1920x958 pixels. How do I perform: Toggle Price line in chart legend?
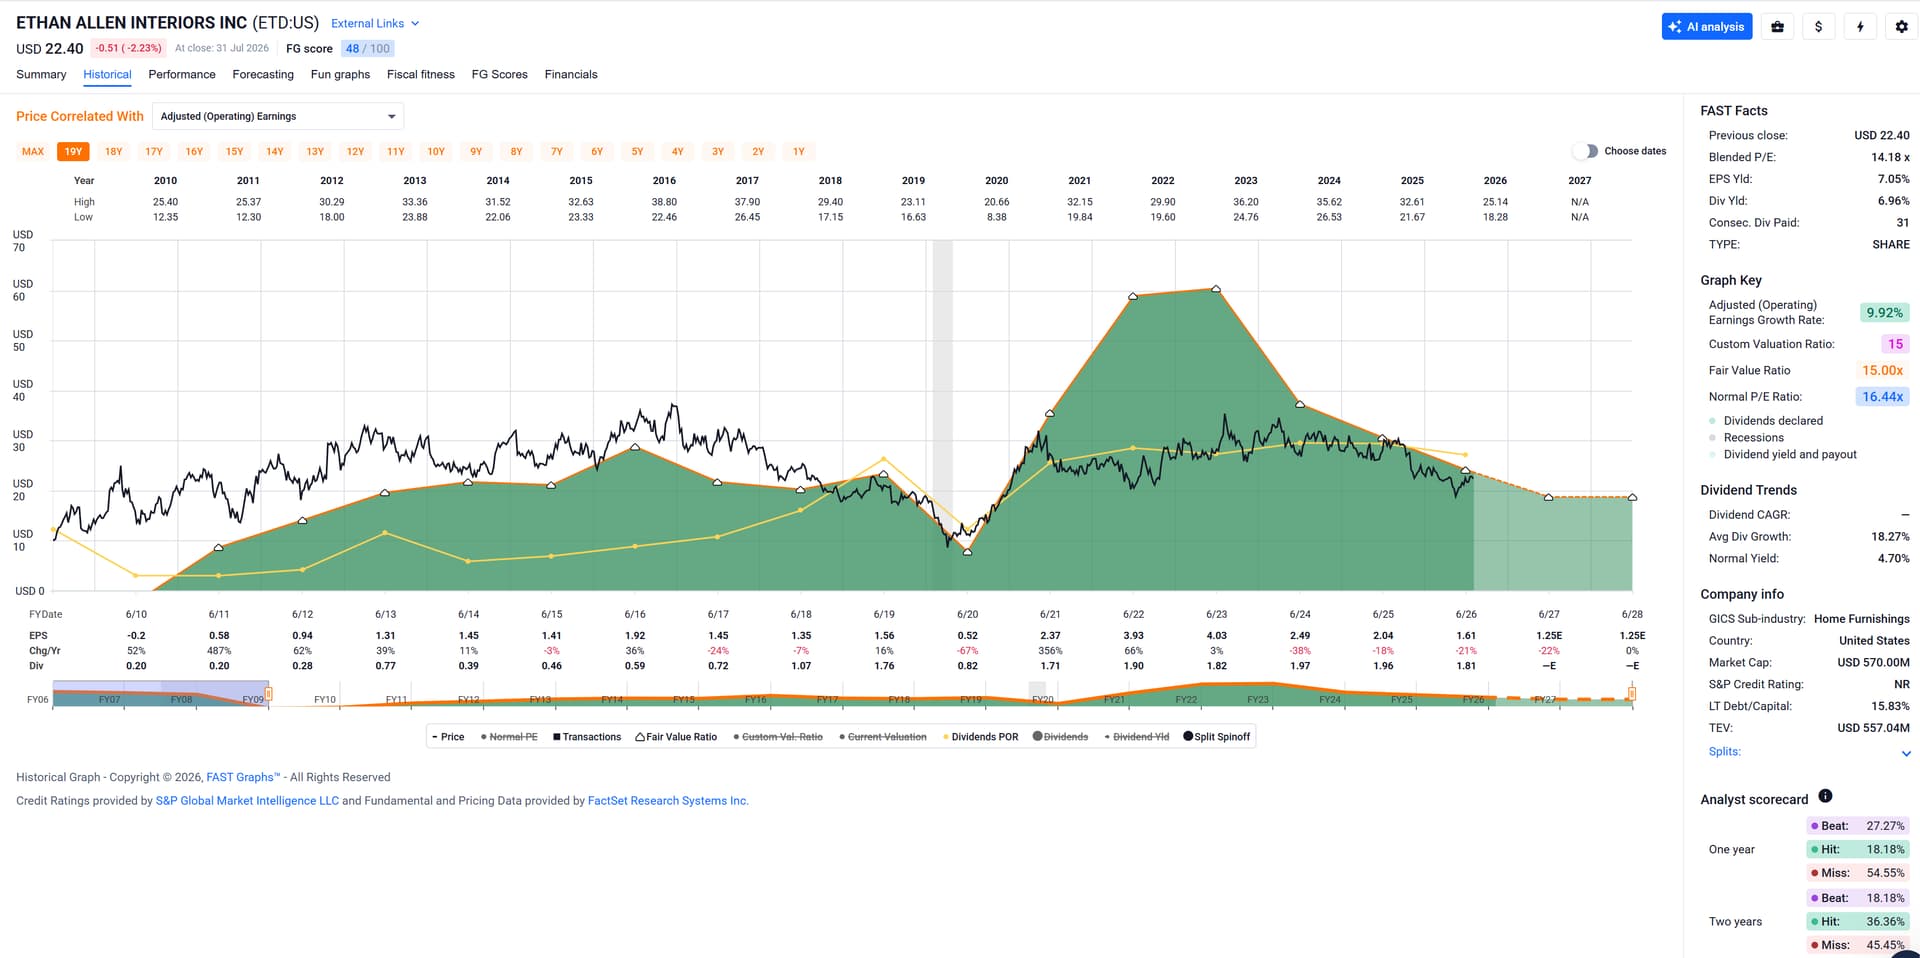pos(448,737)
